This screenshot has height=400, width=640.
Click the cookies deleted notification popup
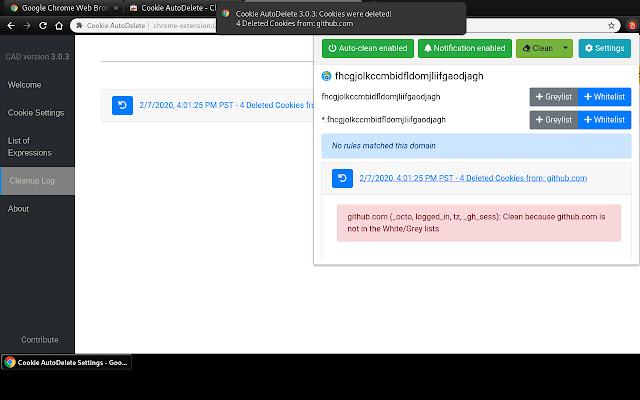[x=341, y=18]
